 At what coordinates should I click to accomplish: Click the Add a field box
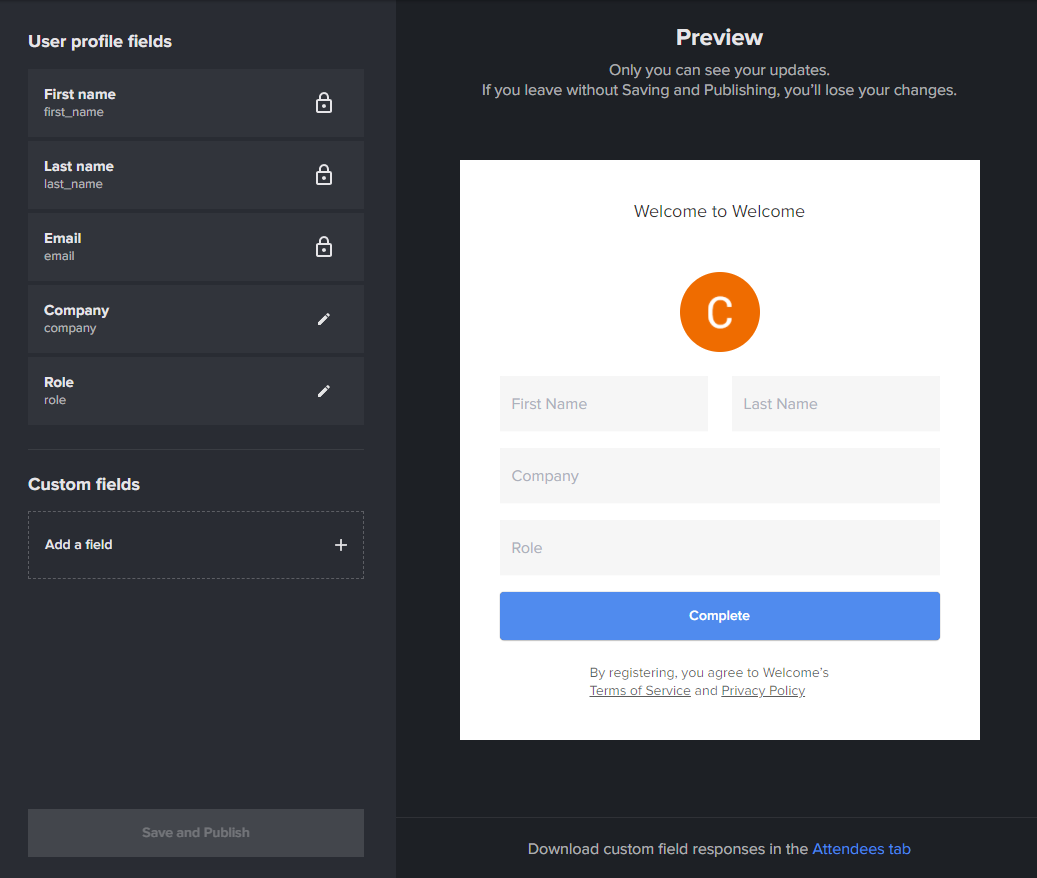point(196,545)
